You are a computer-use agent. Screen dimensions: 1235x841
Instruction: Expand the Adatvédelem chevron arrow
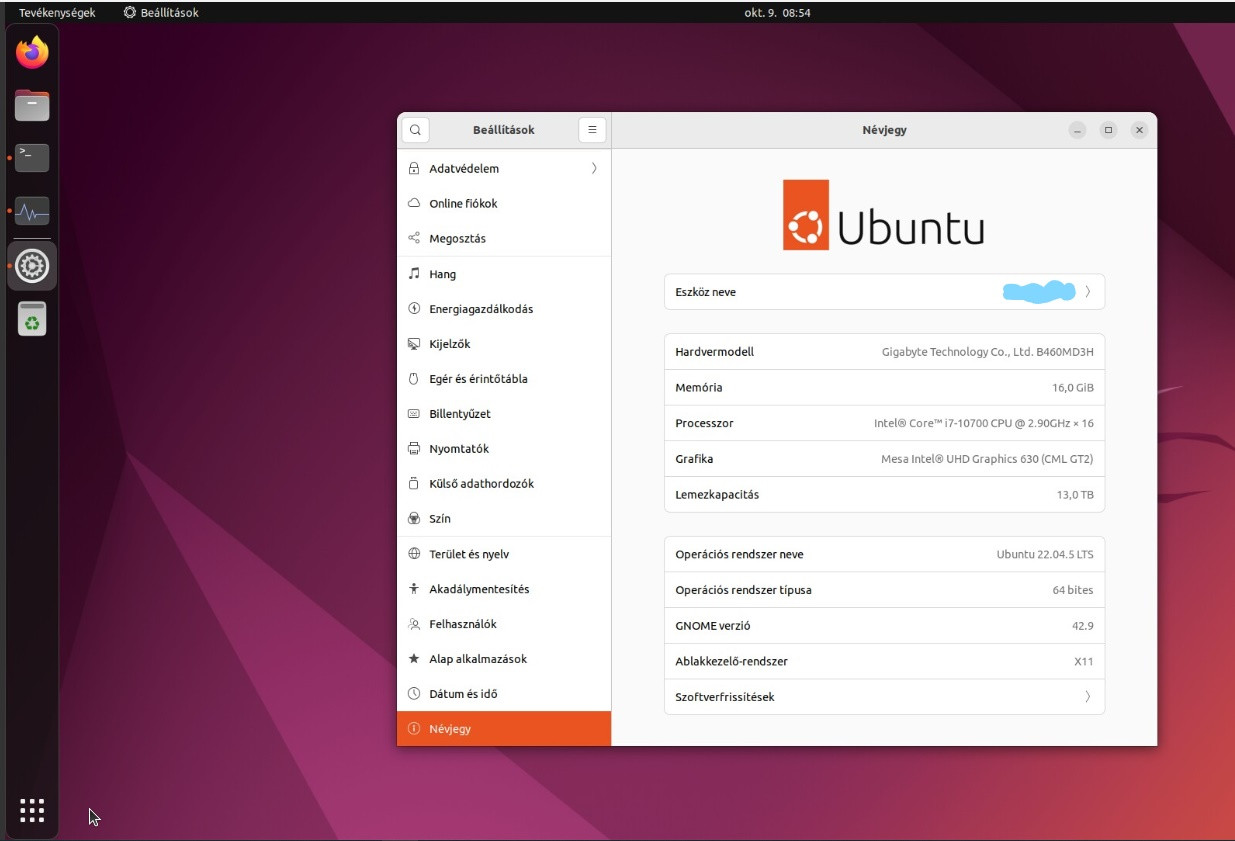[x=594, y=168]
